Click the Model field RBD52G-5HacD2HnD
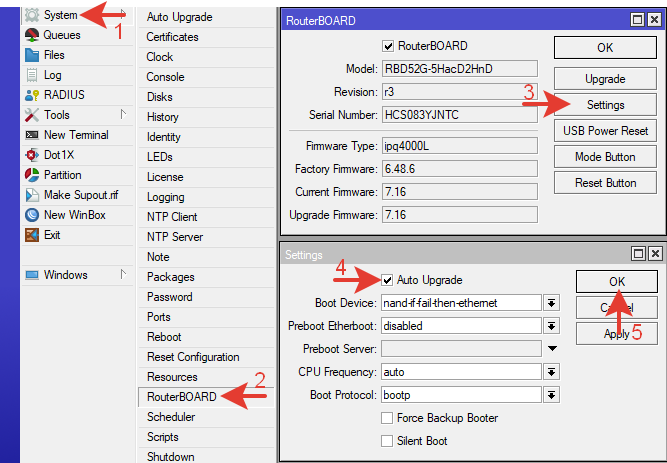667x463 pixels. (x=459, y=69)
